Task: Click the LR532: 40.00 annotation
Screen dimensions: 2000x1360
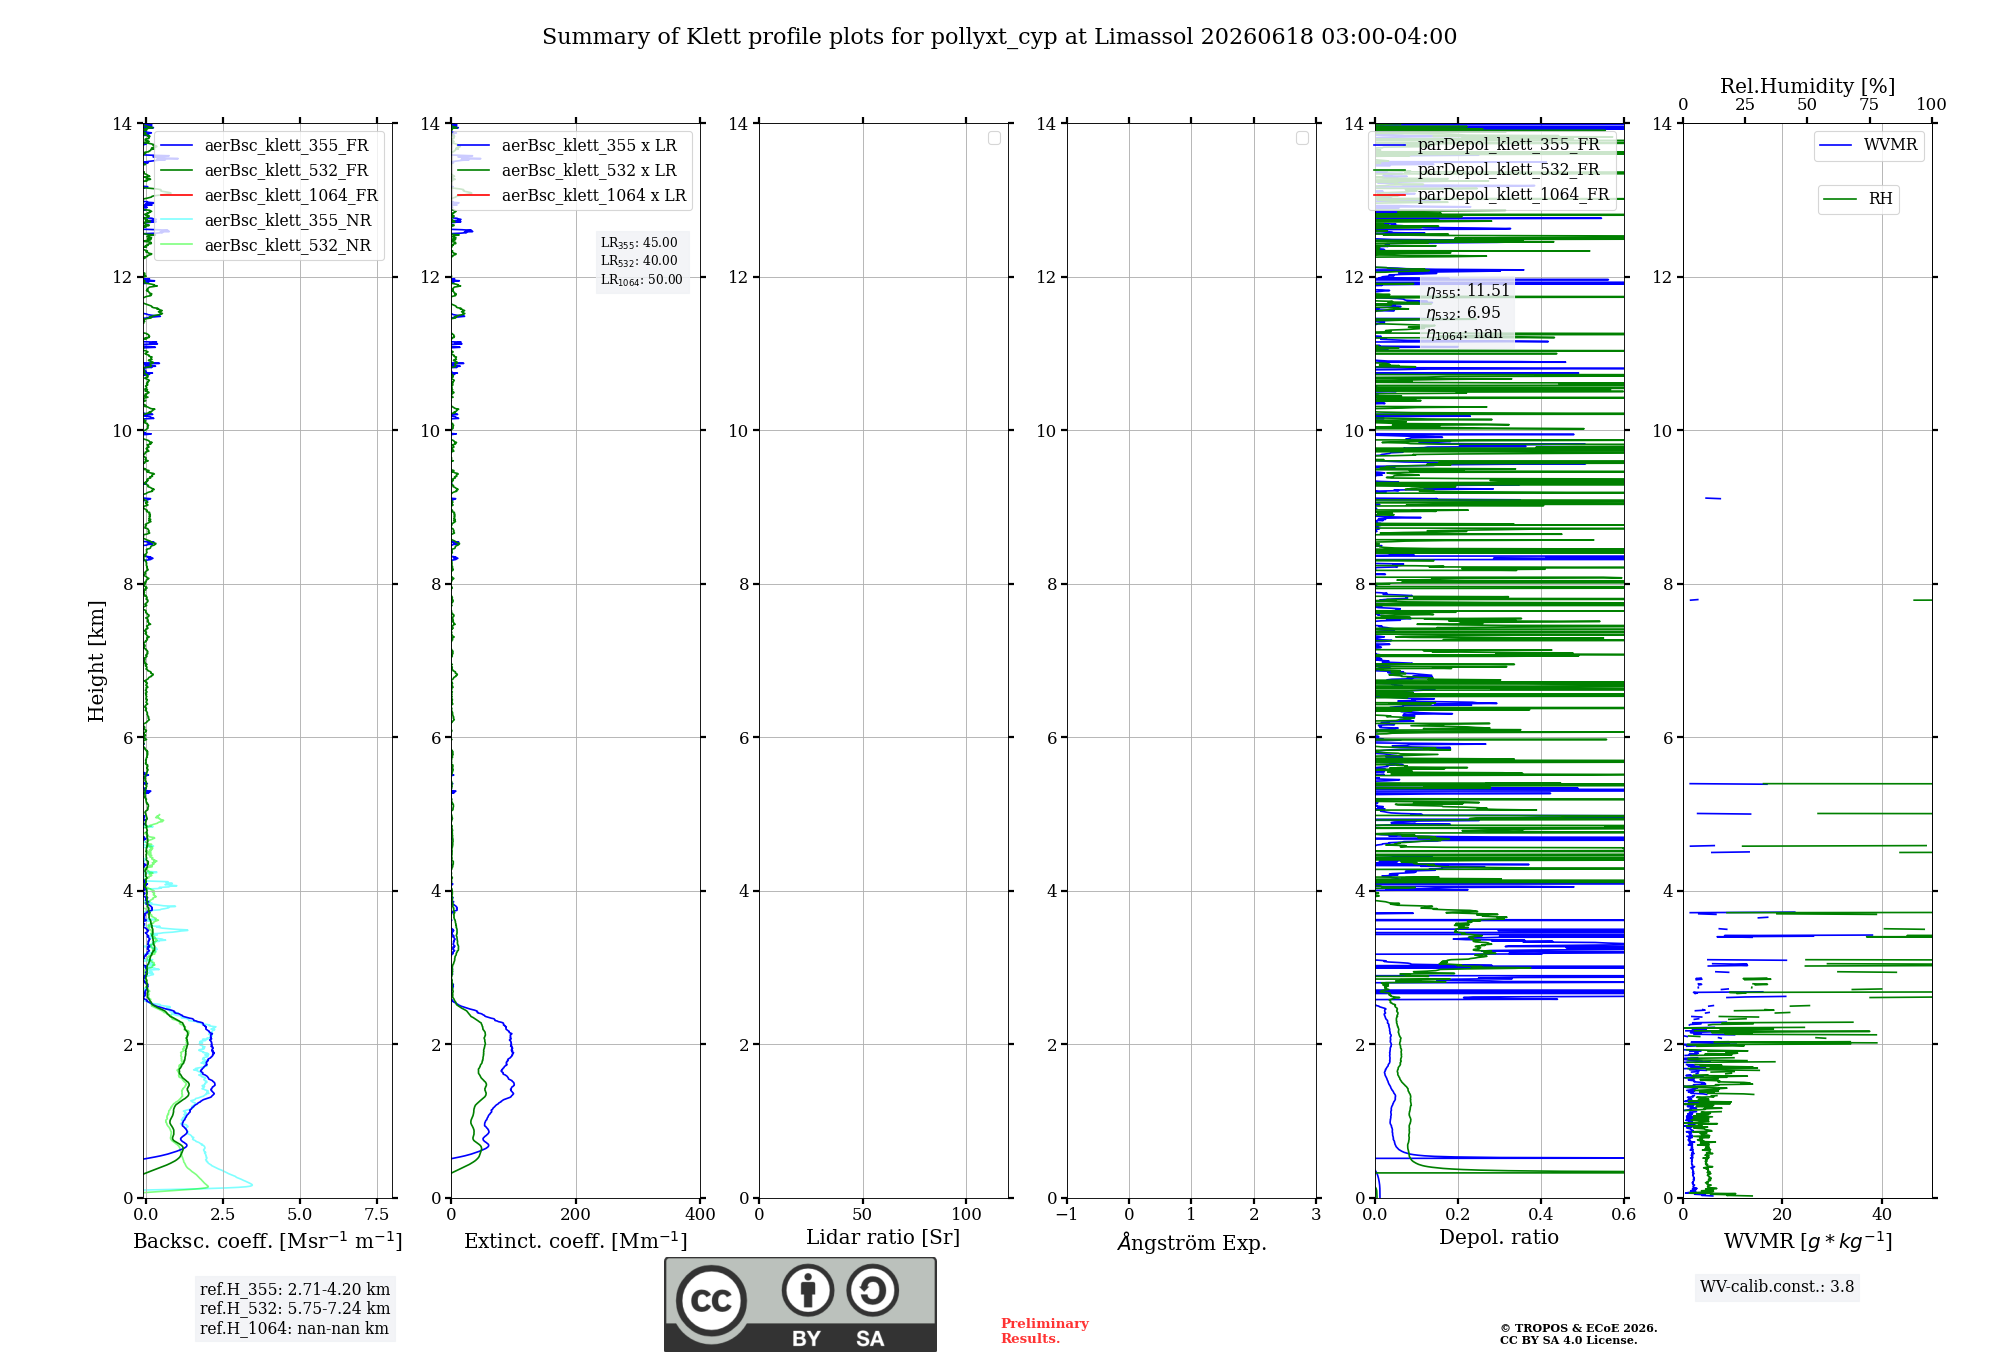Action: pos(639,261)
